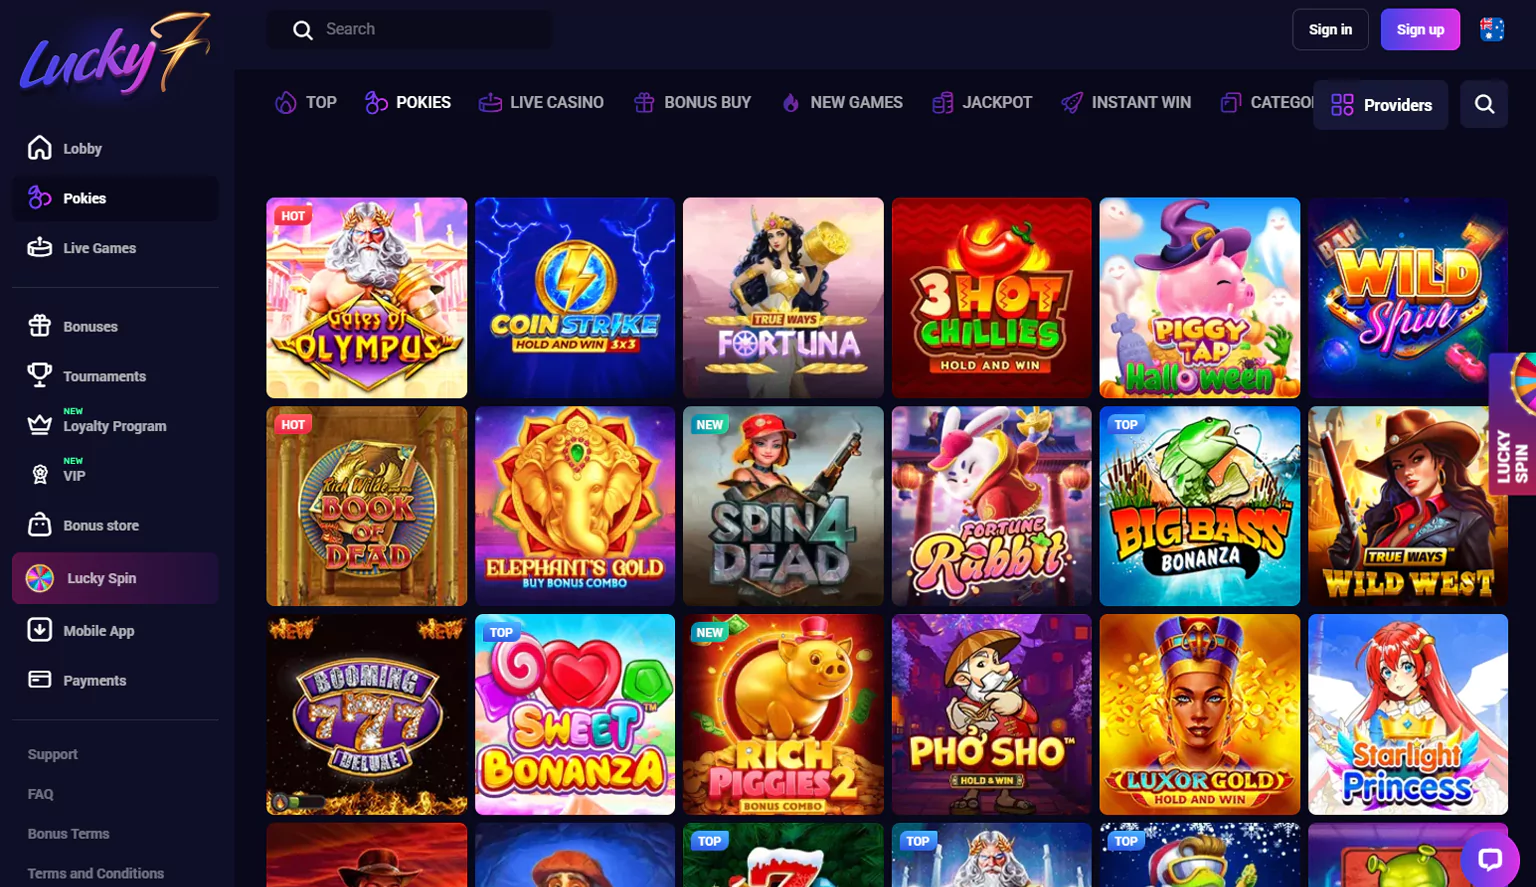The height and width of the screenshot is (887, 1536).
Task: Click the Lucky 7 logo
Action: pyautogui.click(x=115, y=56)
